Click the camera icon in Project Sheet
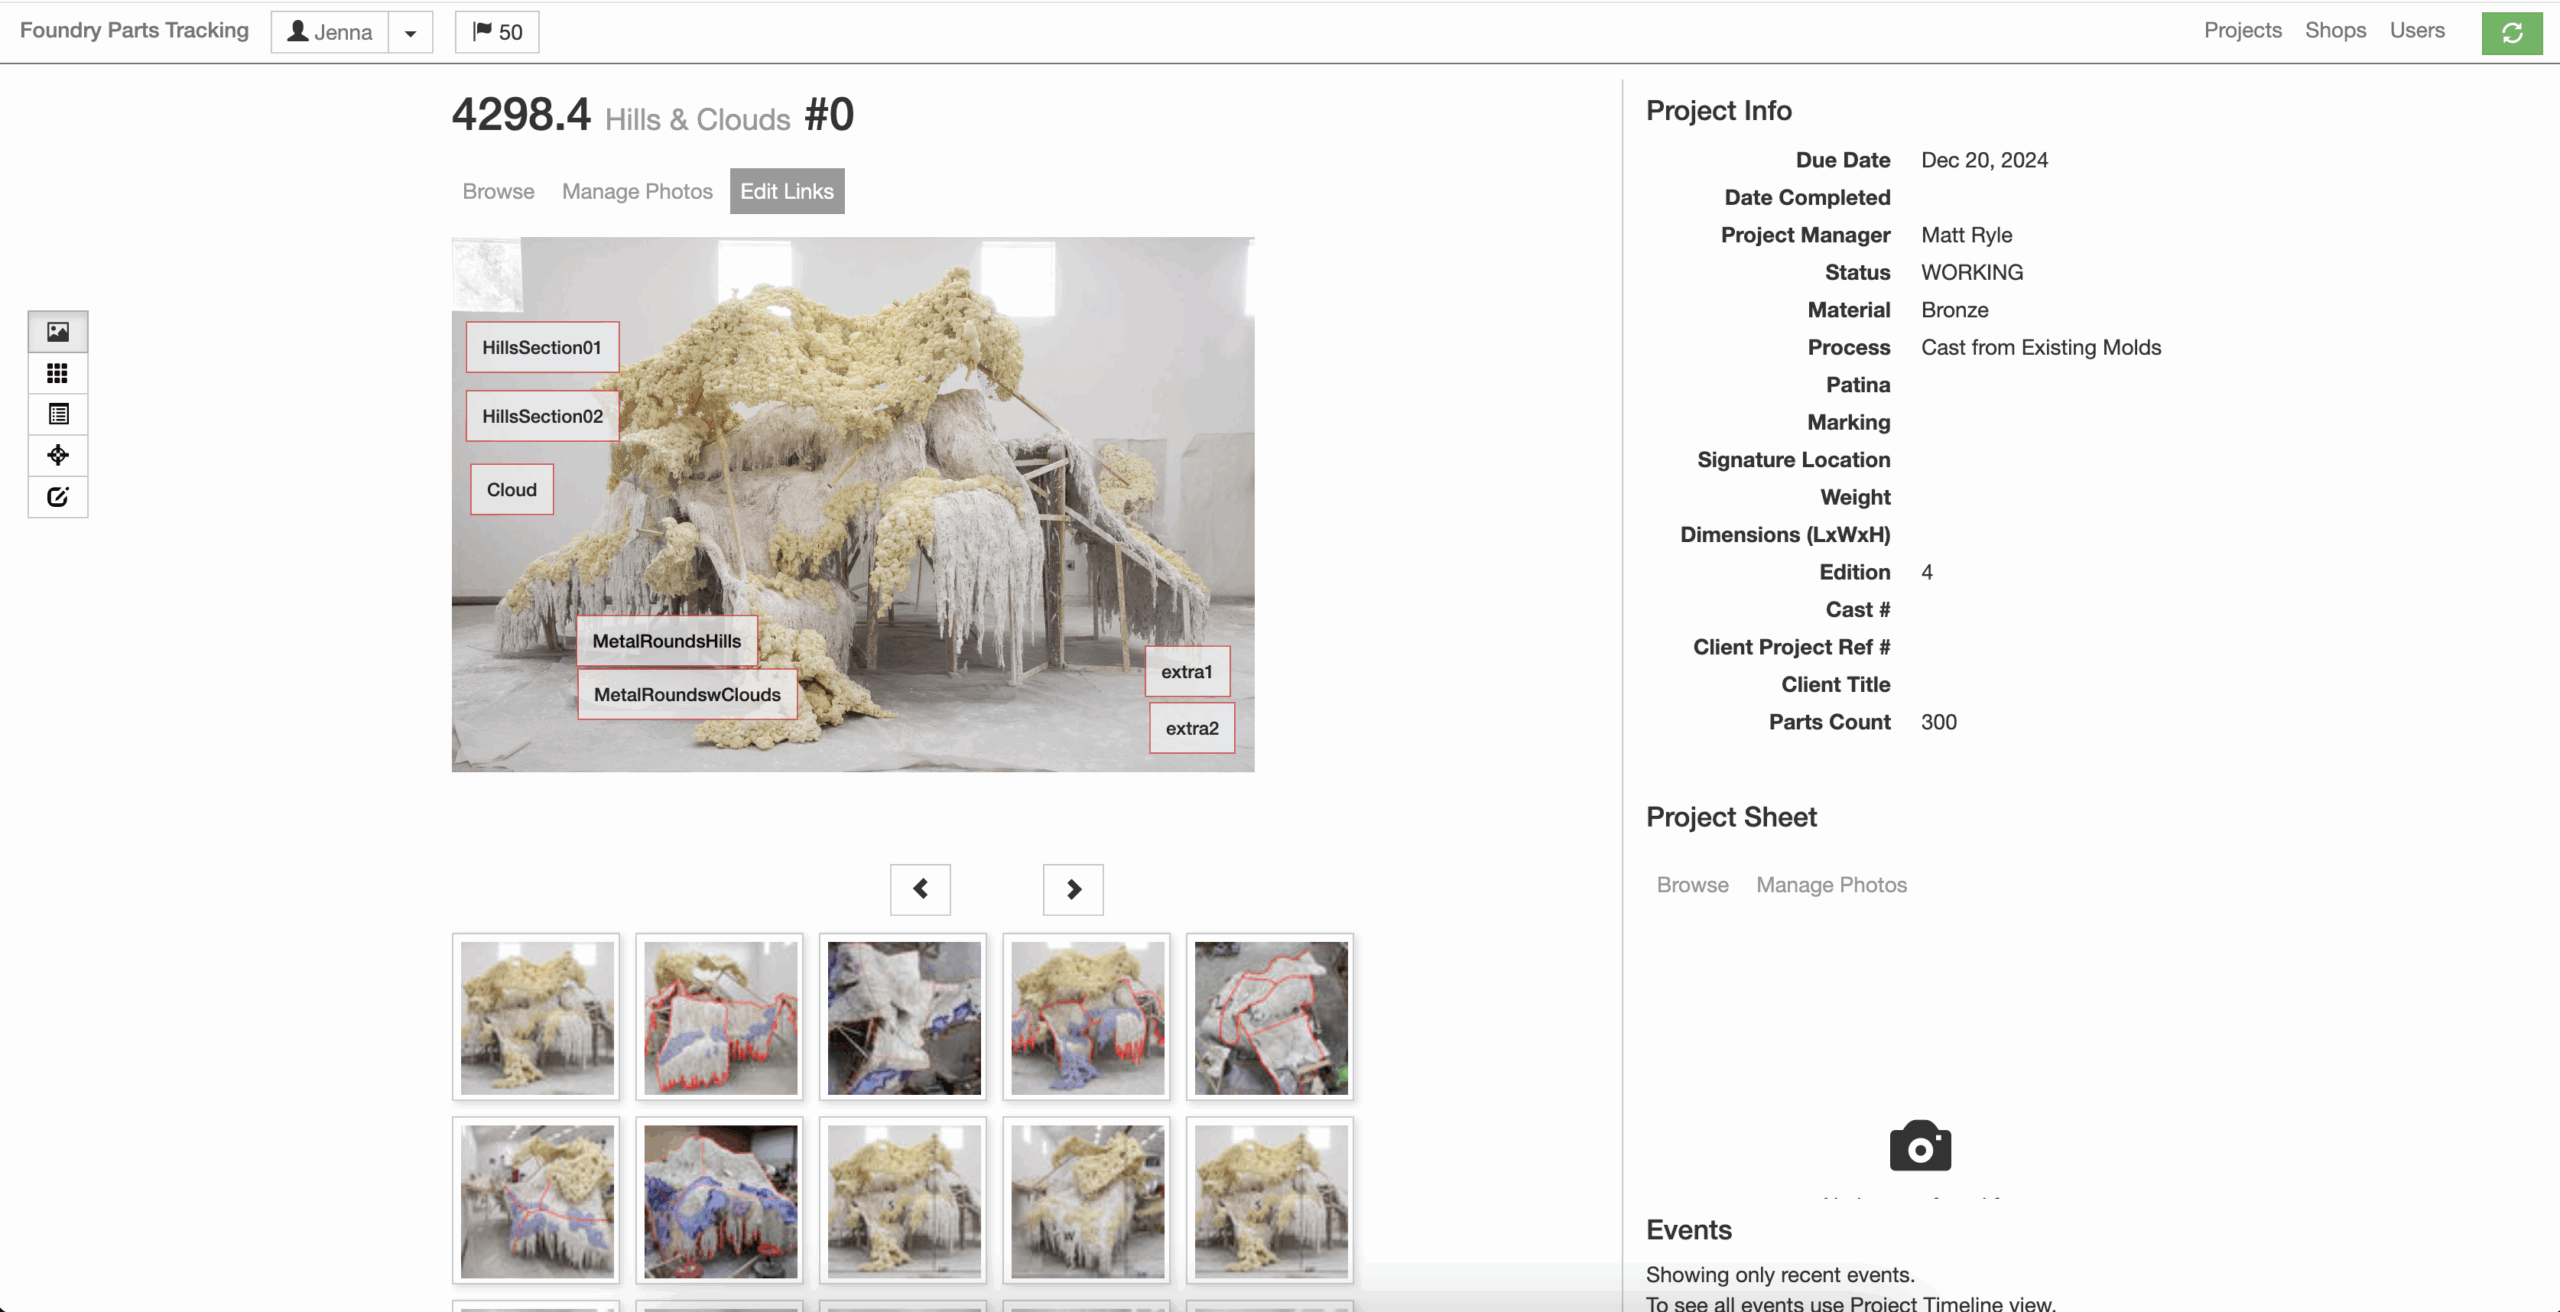Image resolution: width=2560 pixels, height=1312 pixels. point(1920,1146)
